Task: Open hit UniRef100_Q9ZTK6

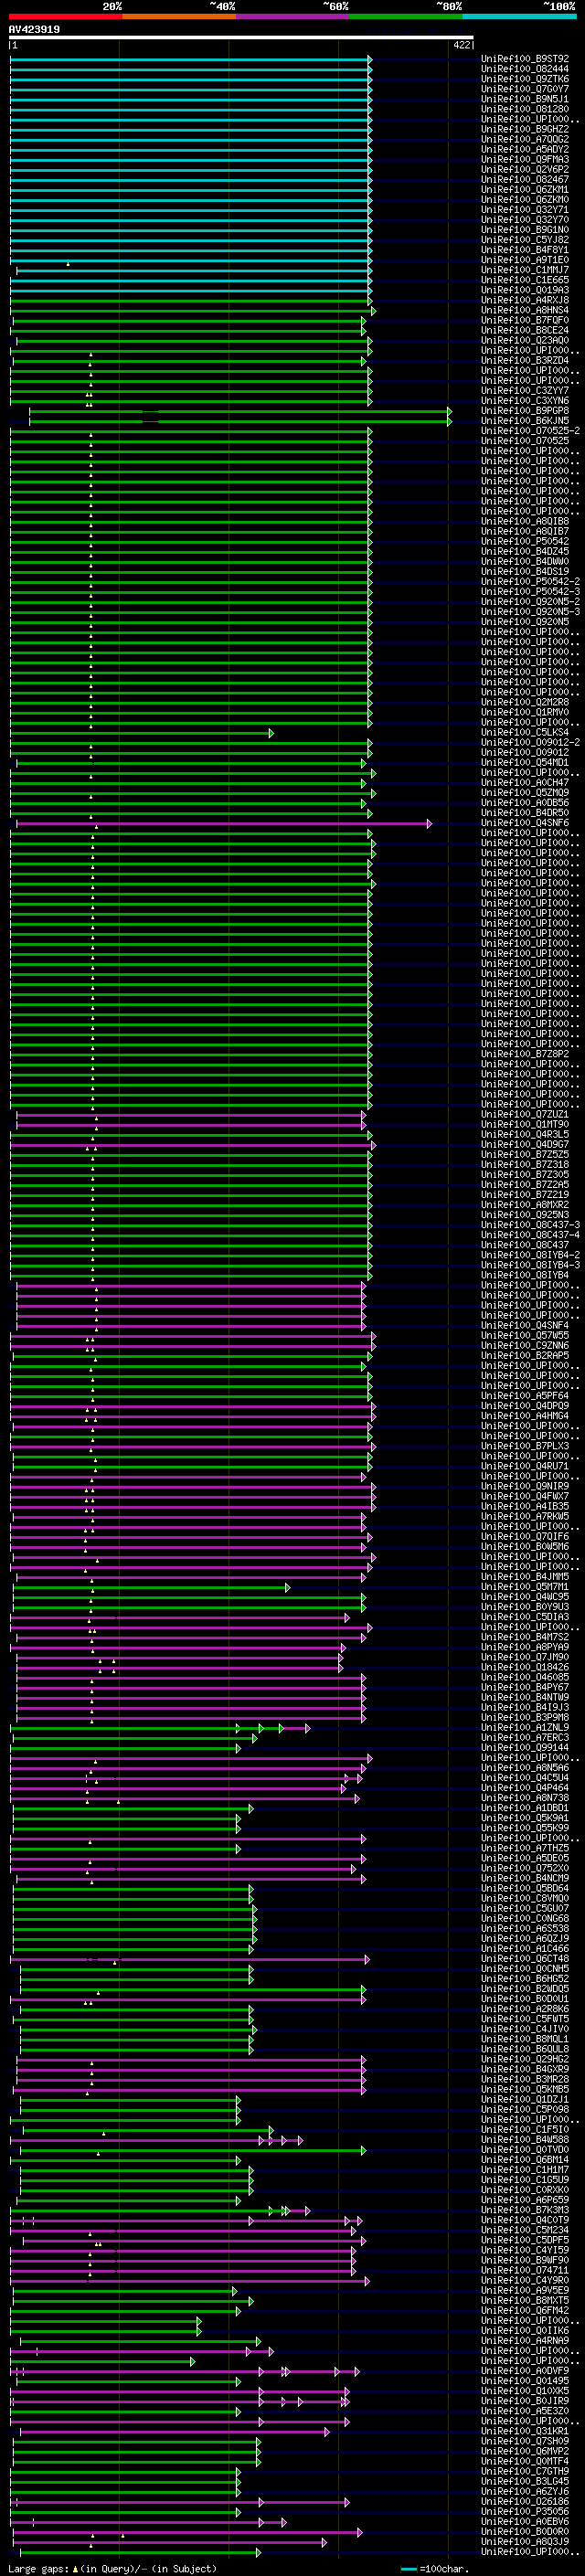Action: tap(525, 79)
